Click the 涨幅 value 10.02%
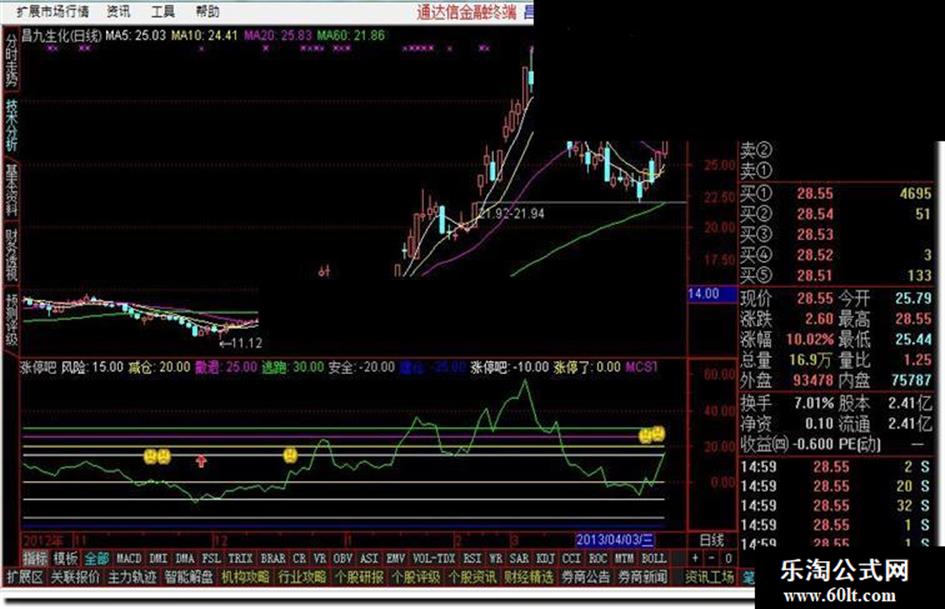The width and height of the screenshot is (945, 609). pyautogui.click(x=810, y=339)
